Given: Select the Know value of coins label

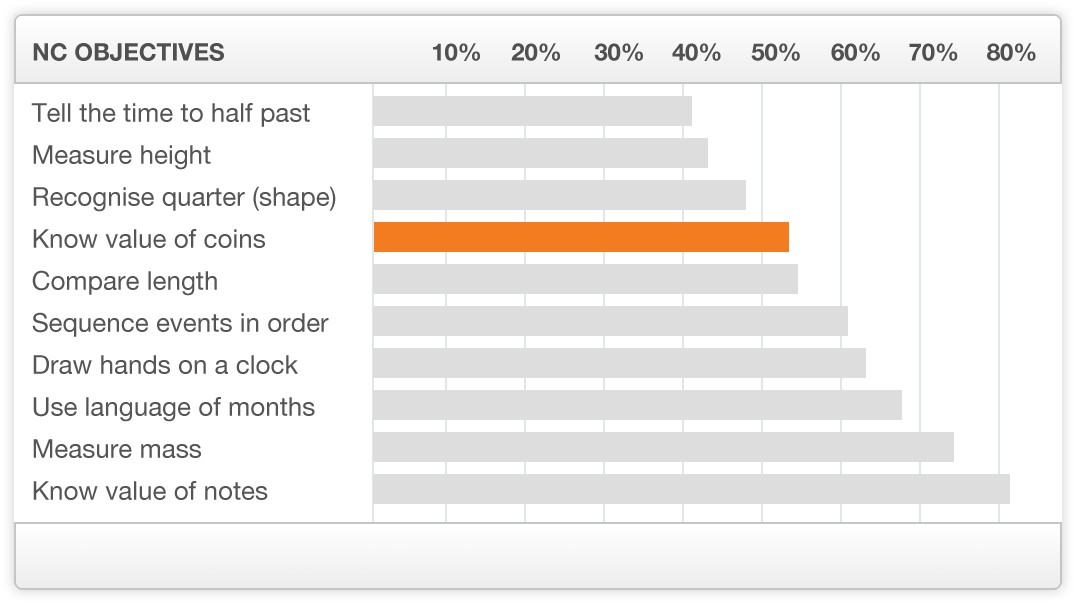Looking at the screenshot, I should coord(149,239).
